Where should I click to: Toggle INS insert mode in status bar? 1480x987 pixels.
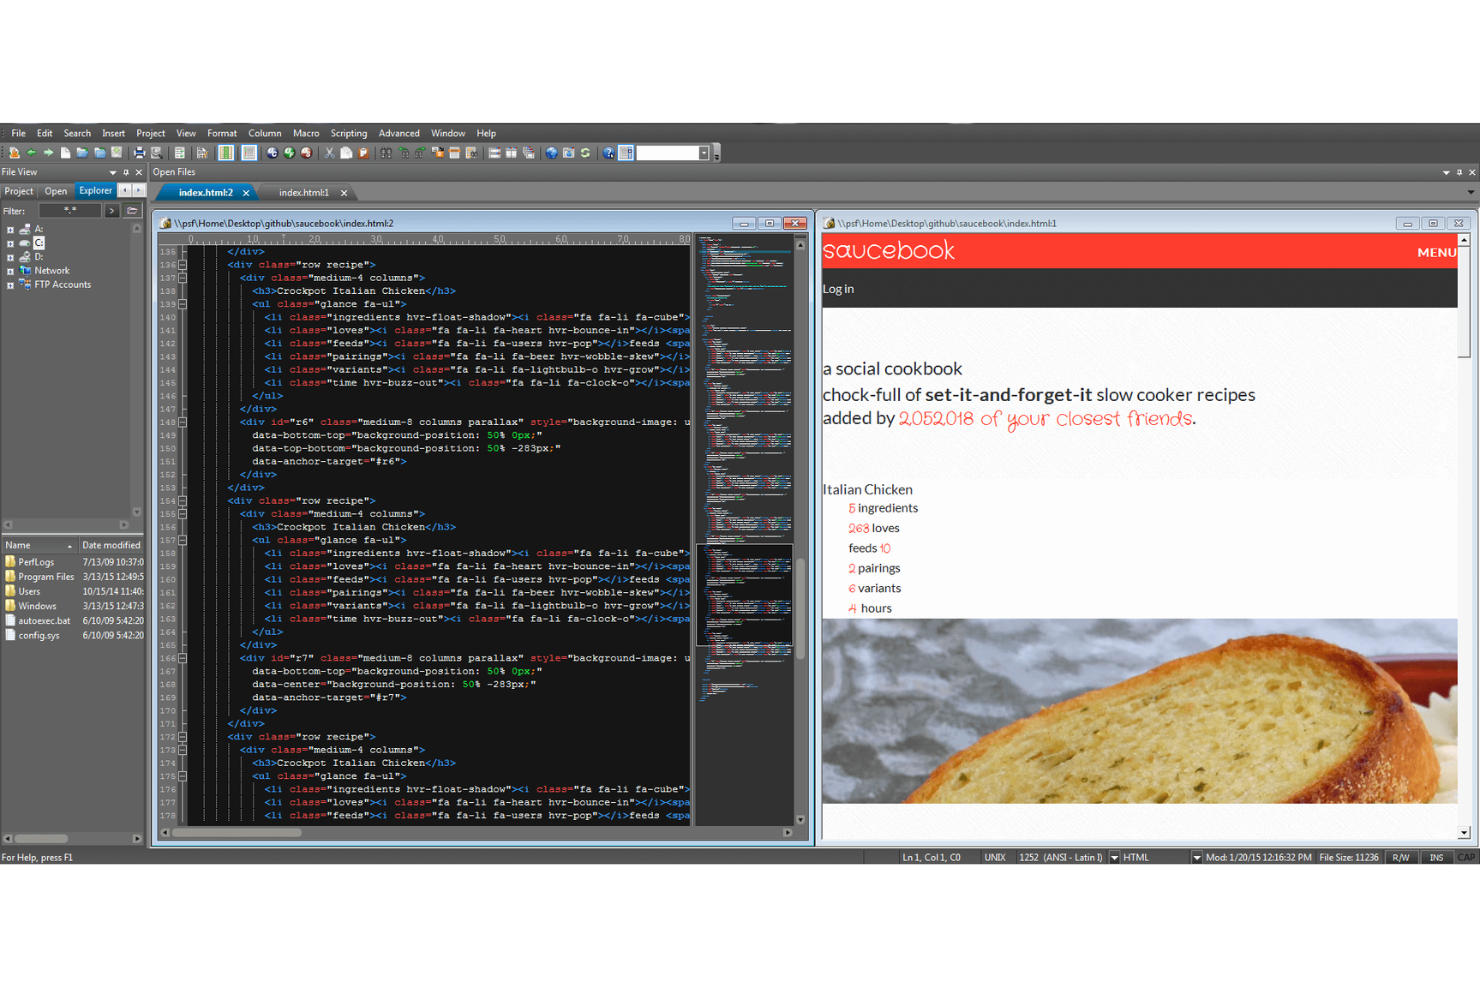(x=1436, y=857)
